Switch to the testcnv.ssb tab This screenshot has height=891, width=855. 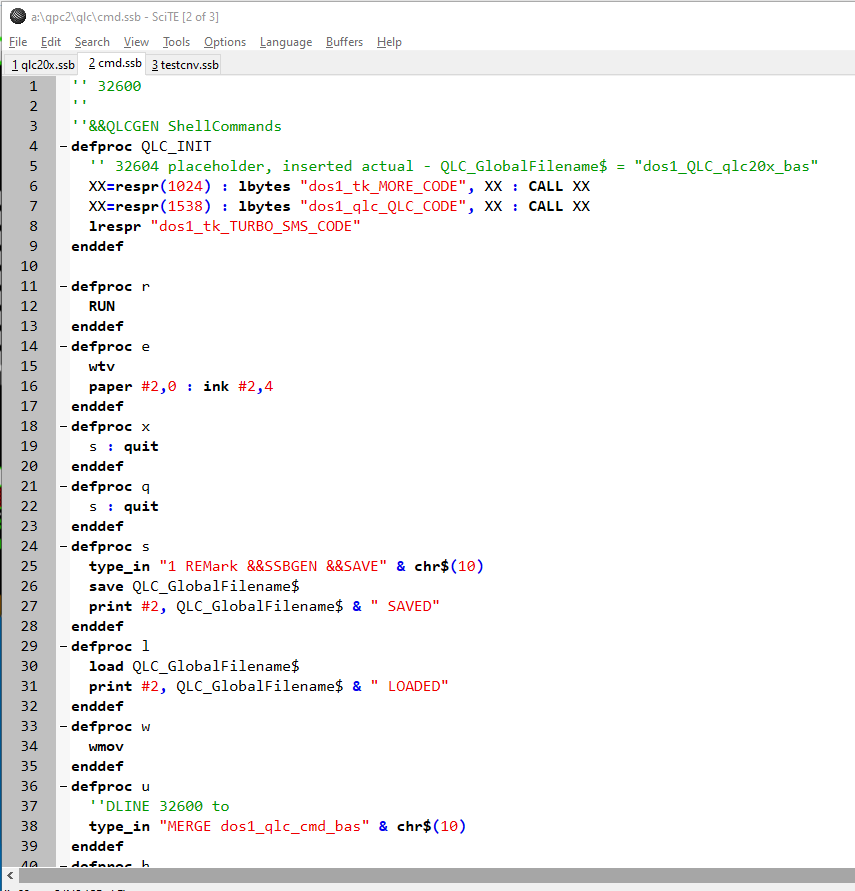(x=185, y=65)
